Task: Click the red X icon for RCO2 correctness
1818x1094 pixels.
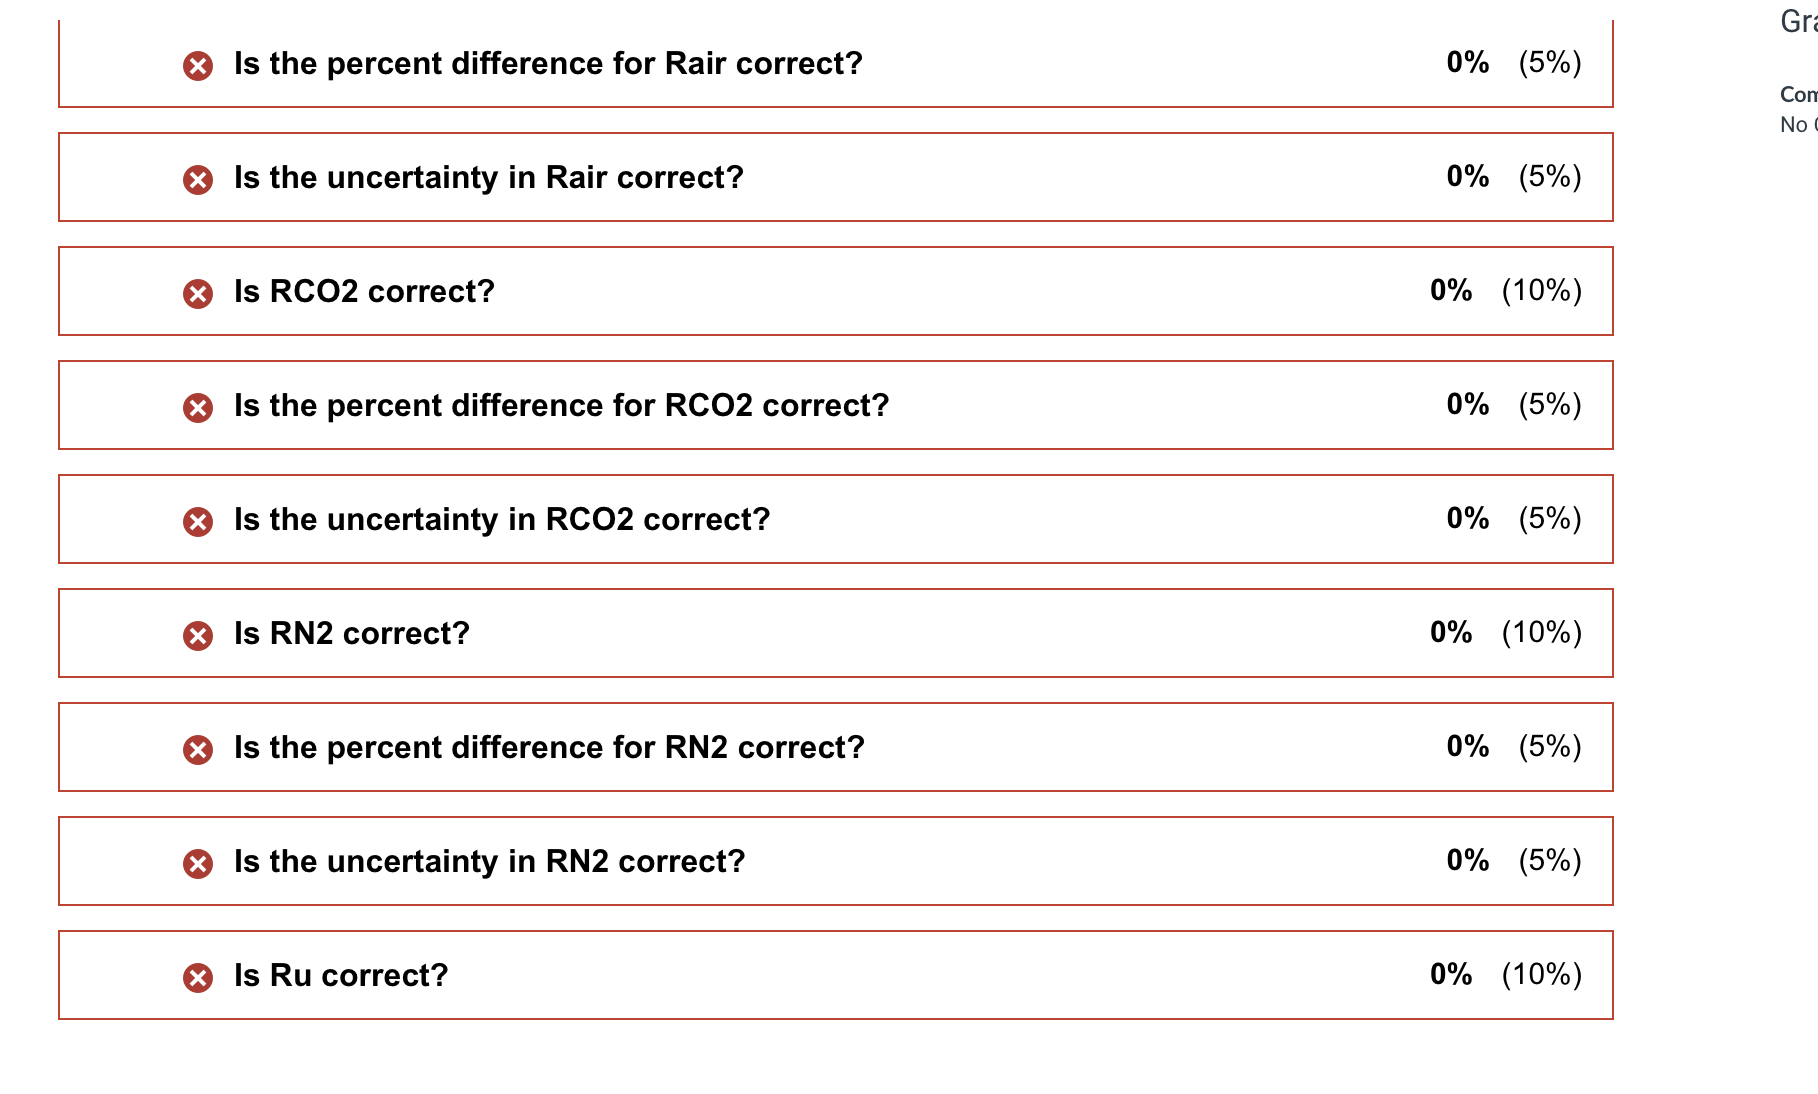Action: [197, 291]
